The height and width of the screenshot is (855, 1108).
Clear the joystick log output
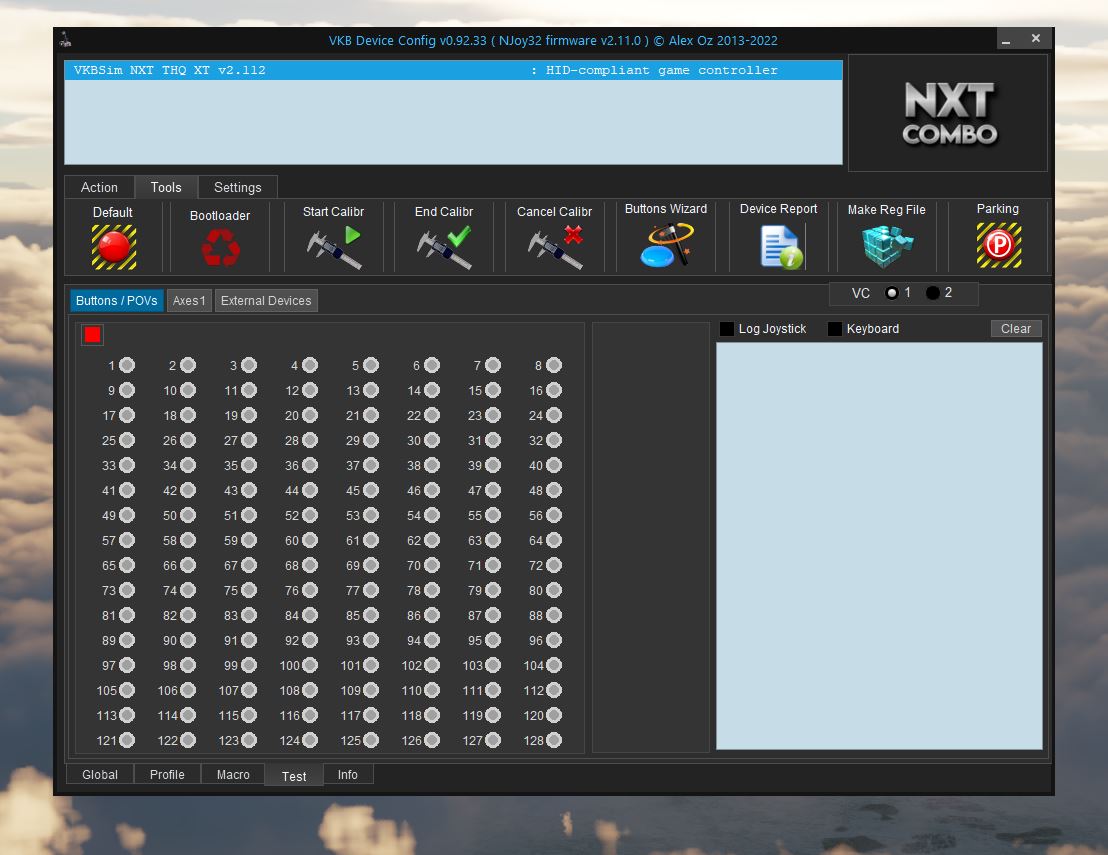1015,329
